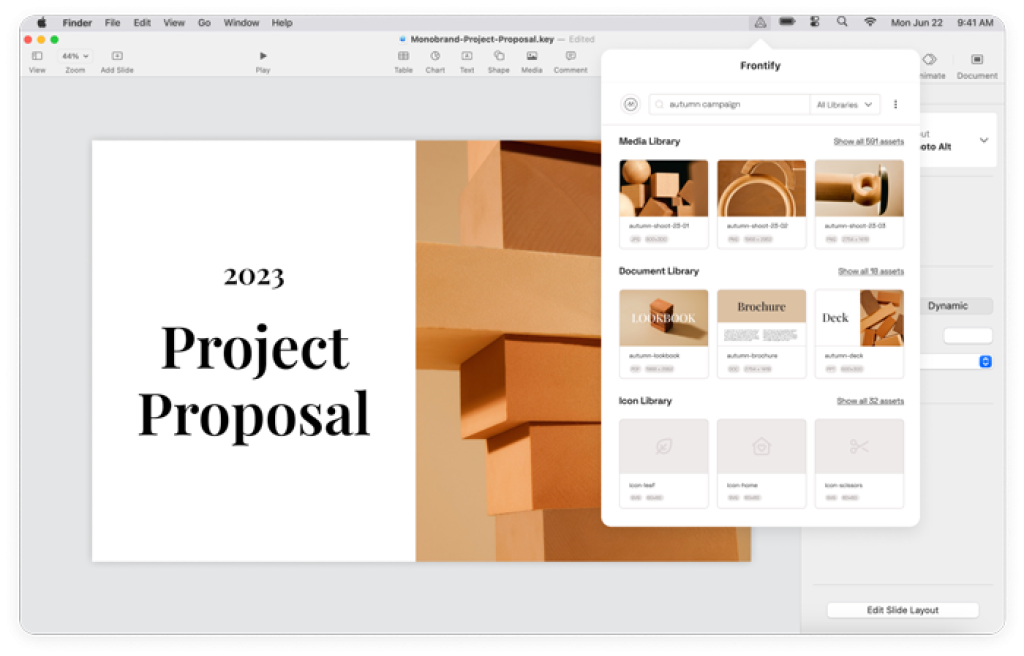This screenshot has height=656, width=1024.
Task: Open the File menu
Action: (112, 22)
